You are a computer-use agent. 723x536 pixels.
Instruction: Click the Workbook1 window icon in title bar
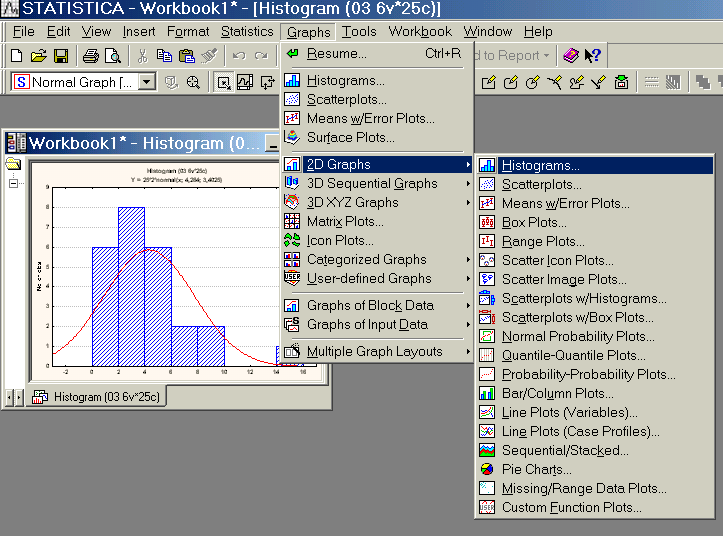17,143
